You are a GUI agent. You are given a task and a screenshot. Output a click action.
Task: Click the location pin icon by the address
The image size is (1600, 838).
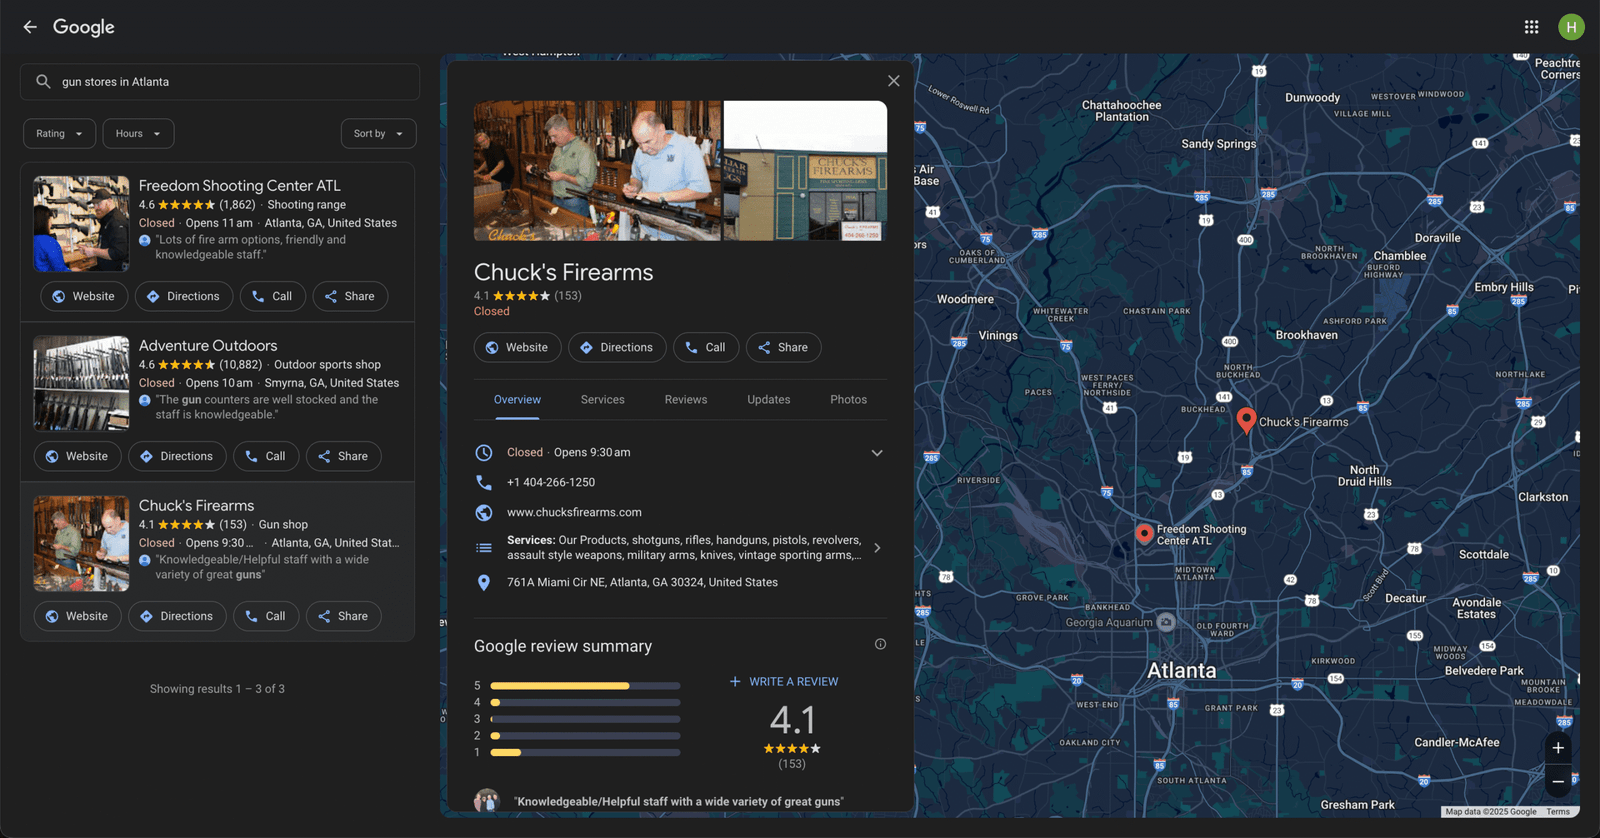484,582
